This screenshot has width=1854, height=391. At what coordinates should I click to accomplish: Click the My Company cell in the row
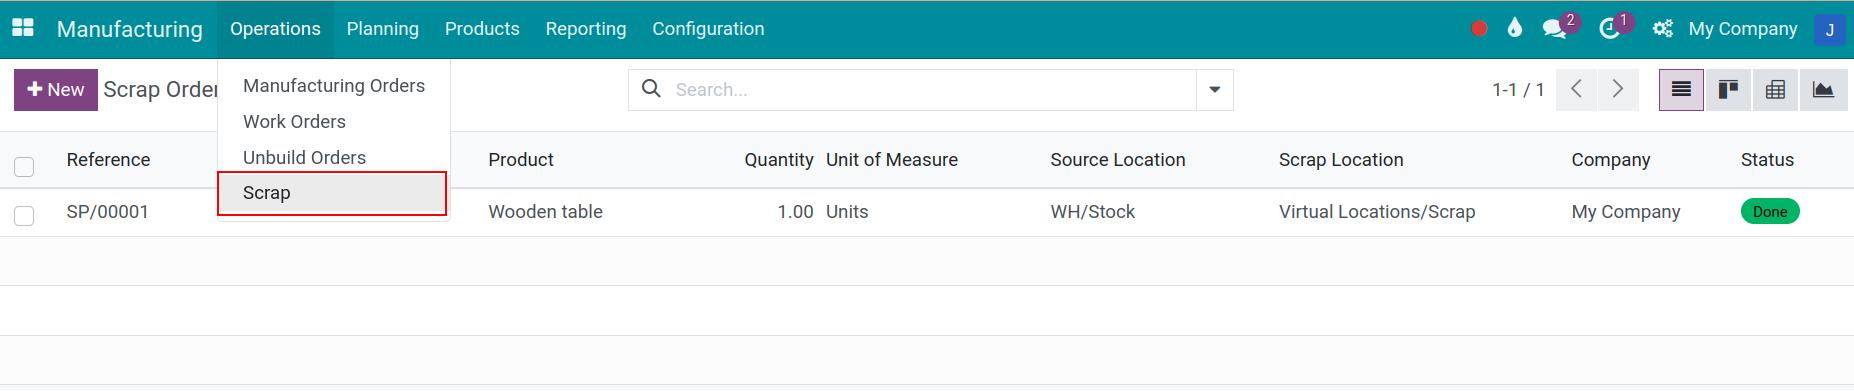coord(1626,212)
